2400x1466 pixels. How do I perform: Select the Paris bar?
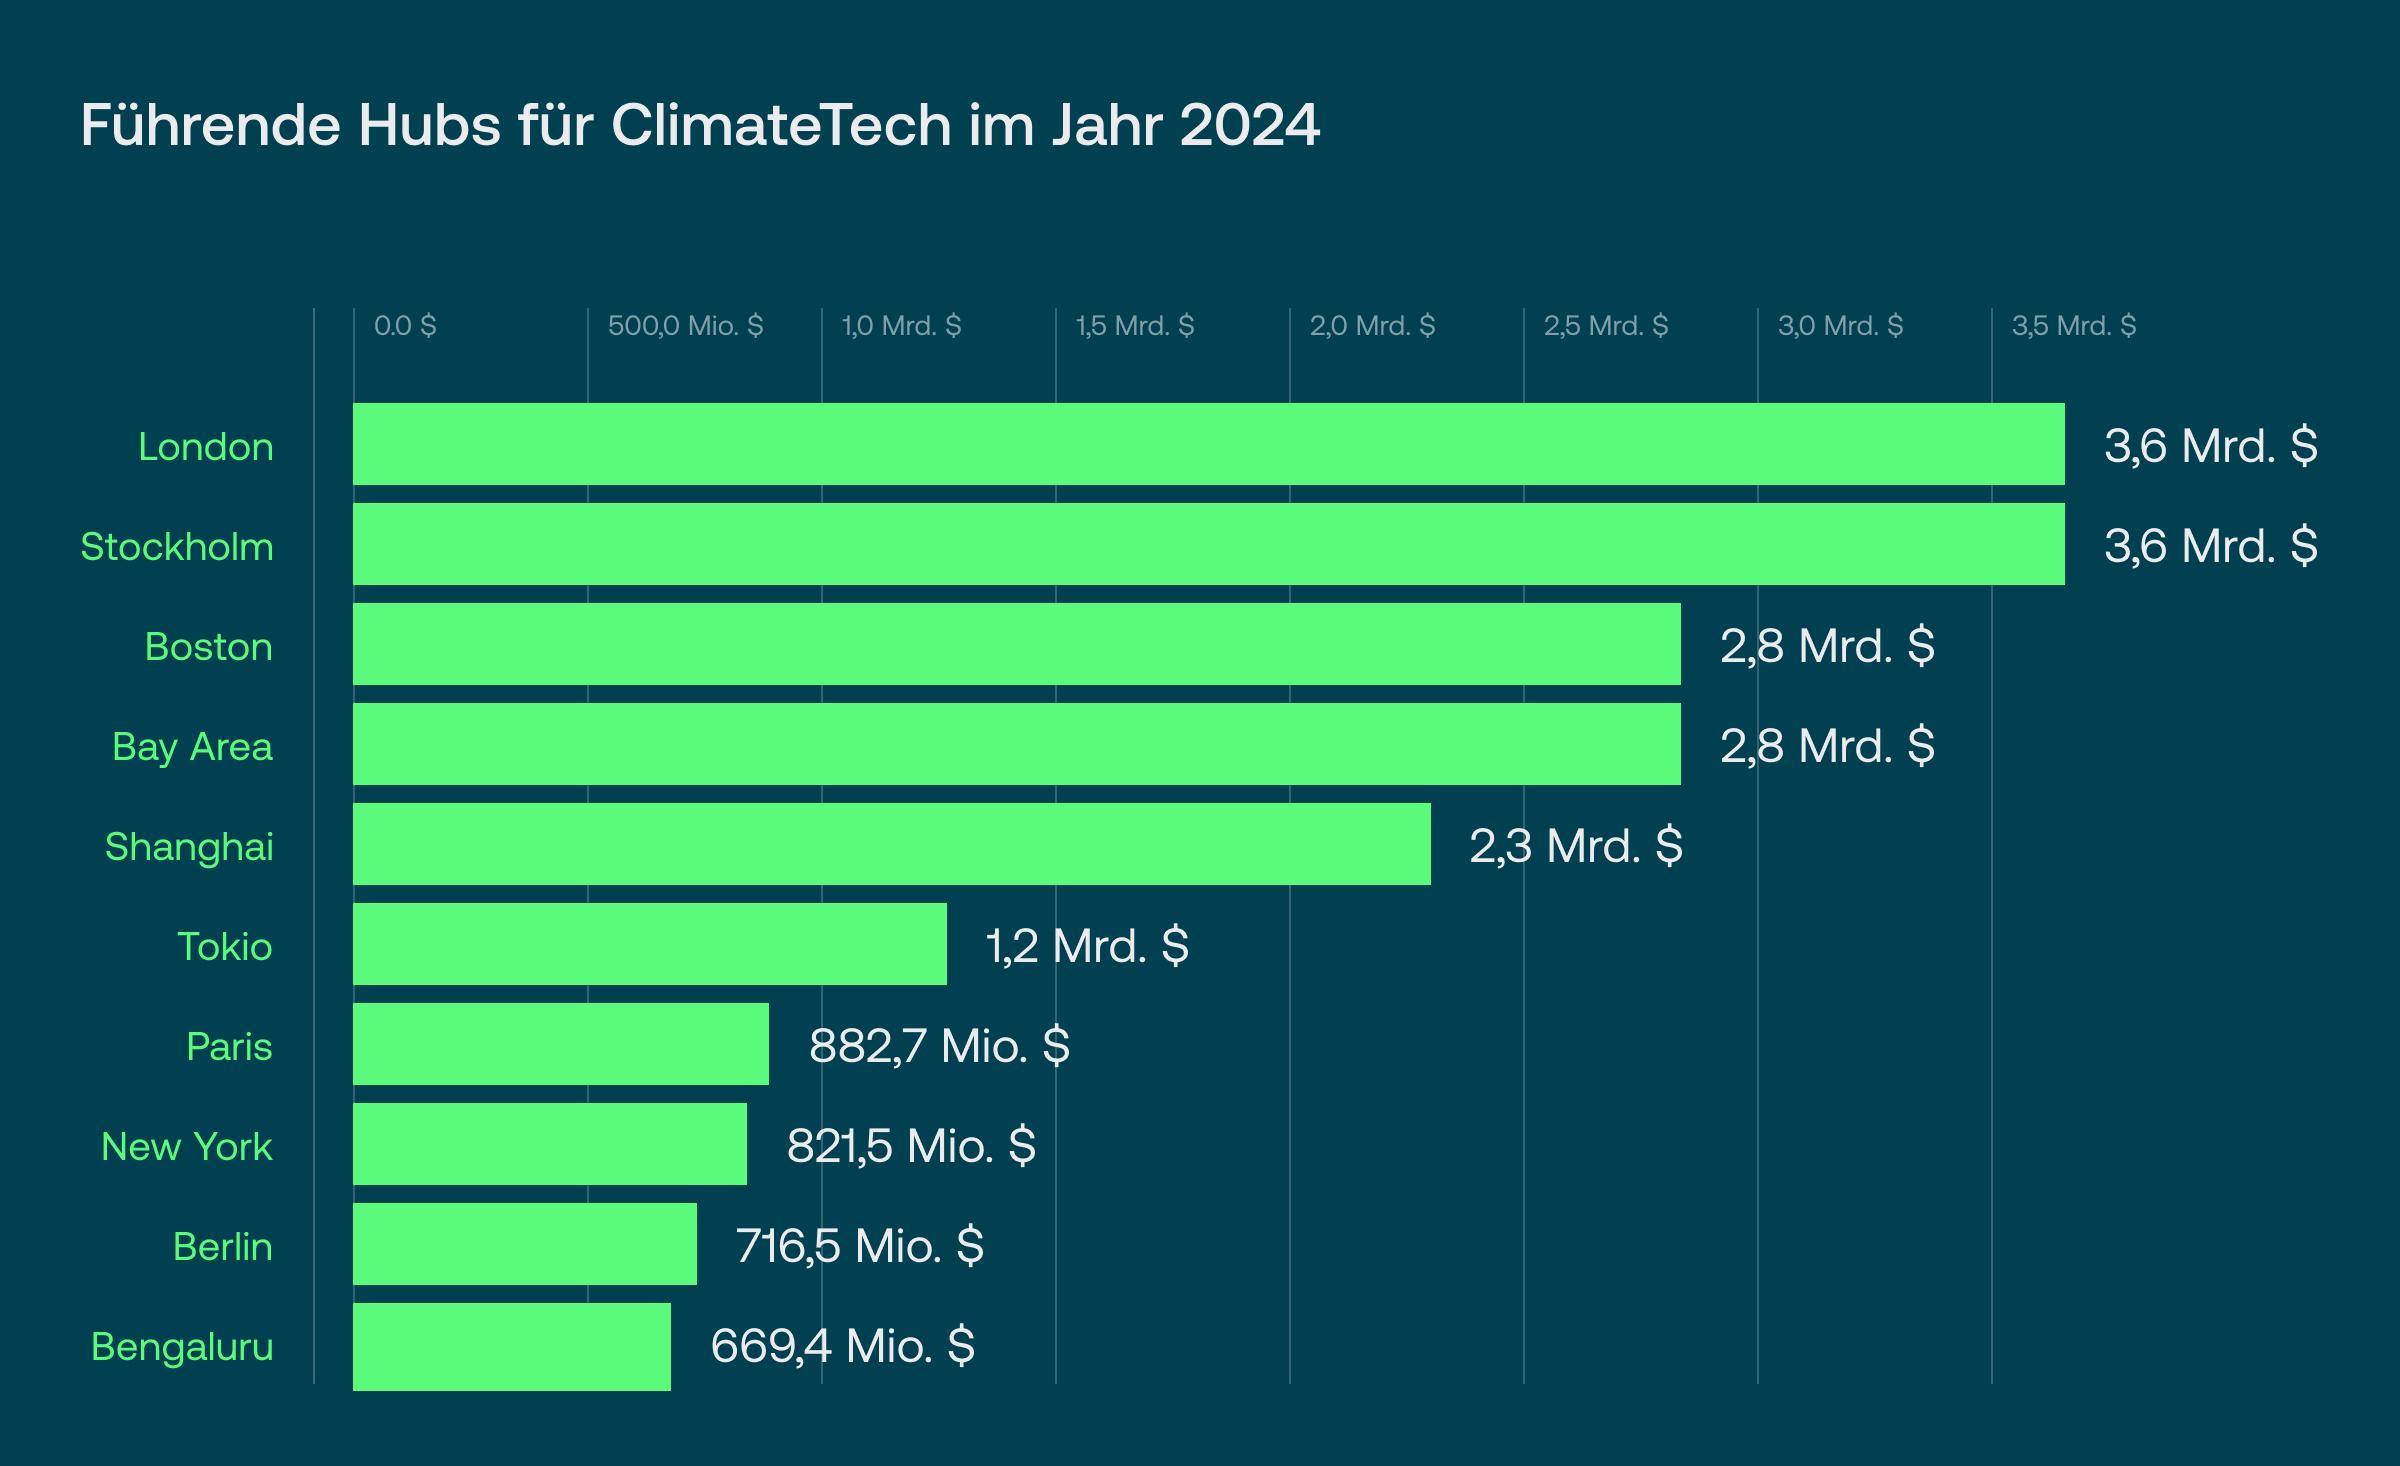click(560, 1044)
